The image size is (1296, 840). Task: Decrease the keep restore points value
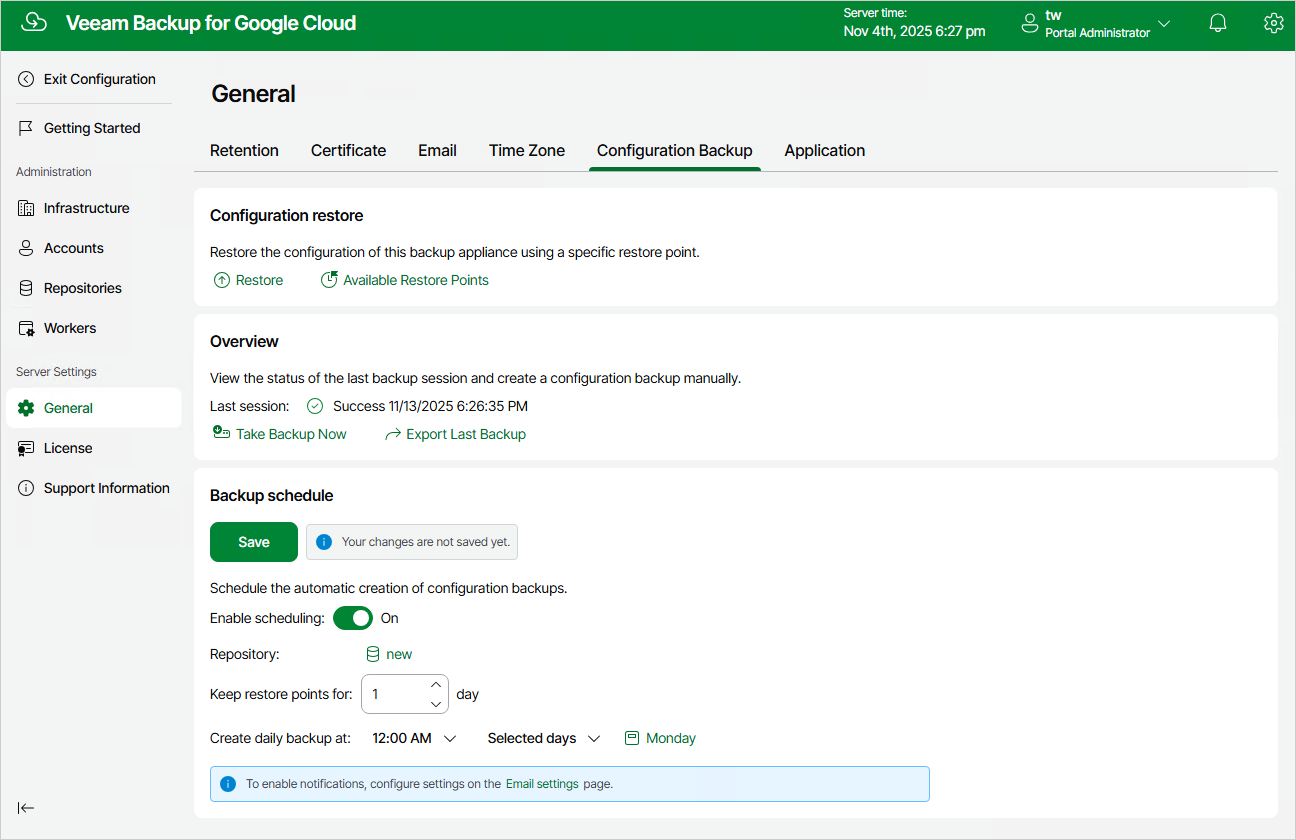(435, 704)
